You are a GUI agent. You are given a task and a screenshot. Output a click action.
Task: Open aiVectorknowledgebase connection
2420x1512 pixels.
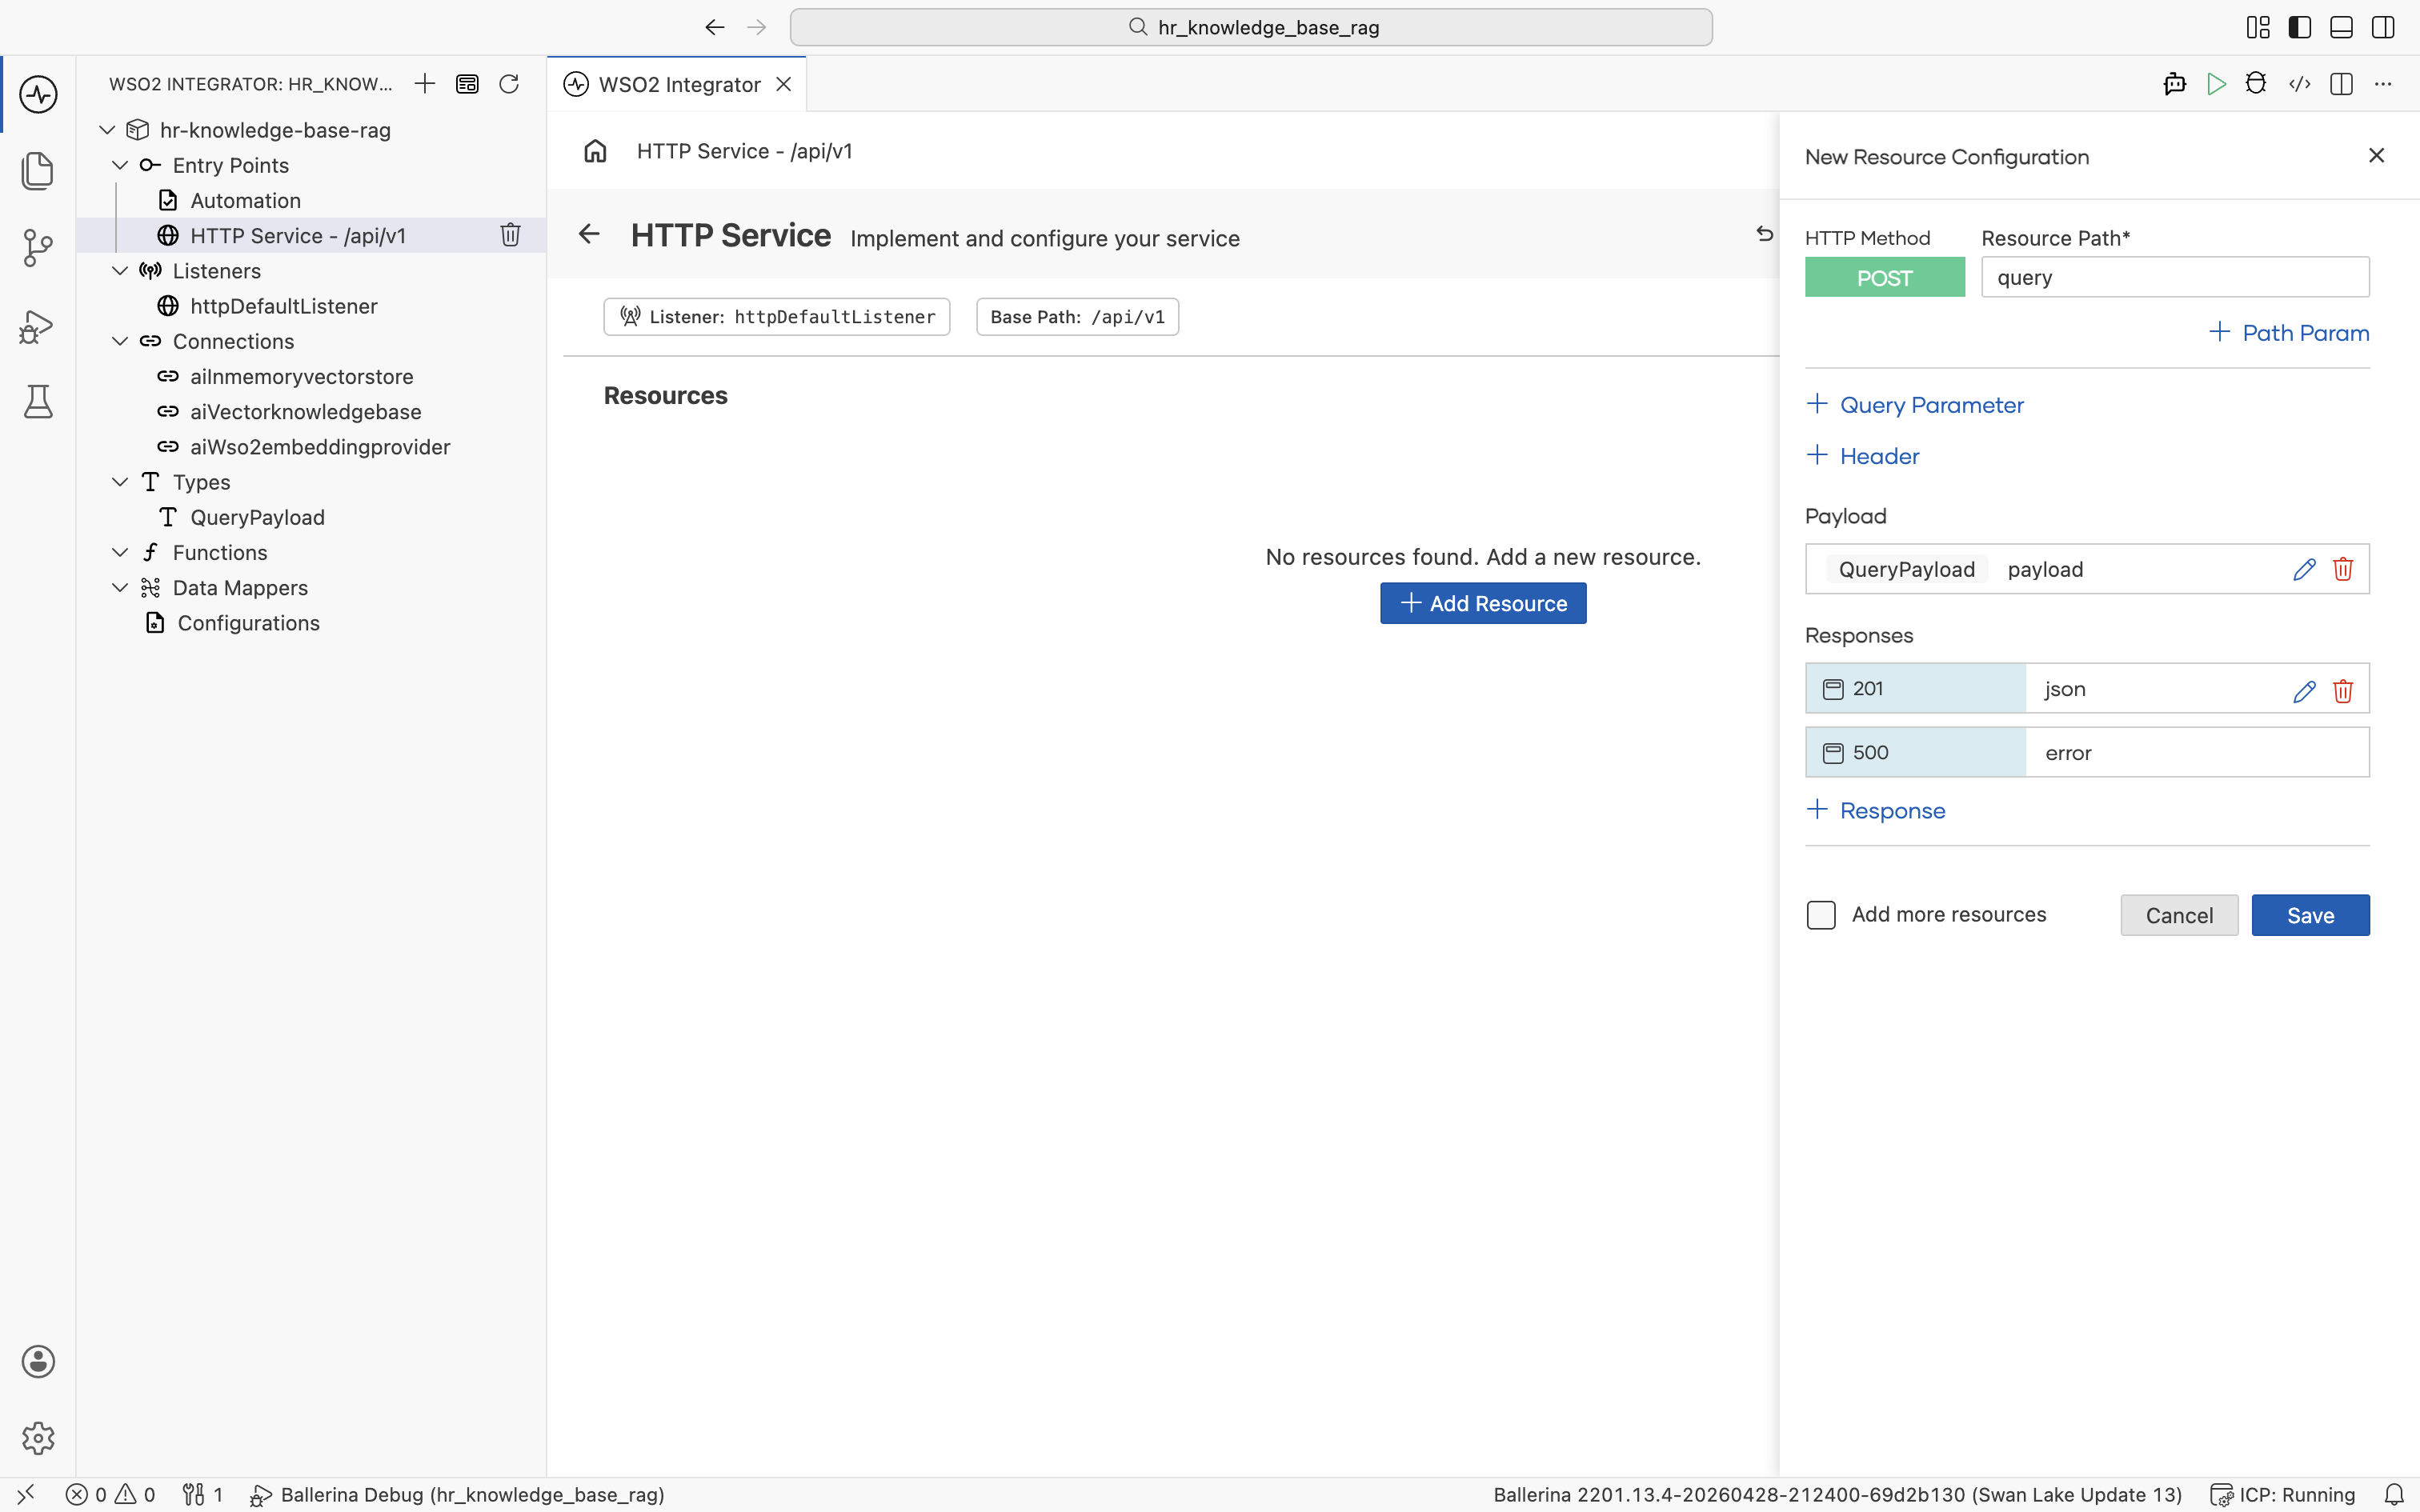coord(305,411)
